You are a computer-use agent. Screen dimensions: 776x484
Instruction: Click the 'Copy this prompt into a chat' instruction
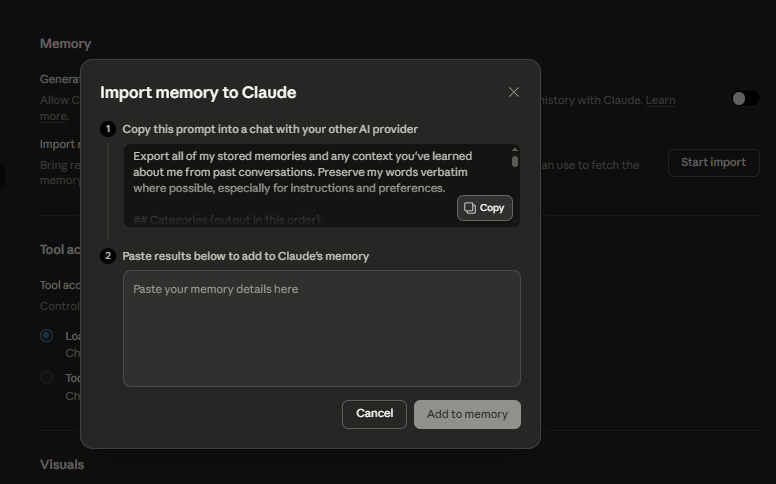(270, 129)
